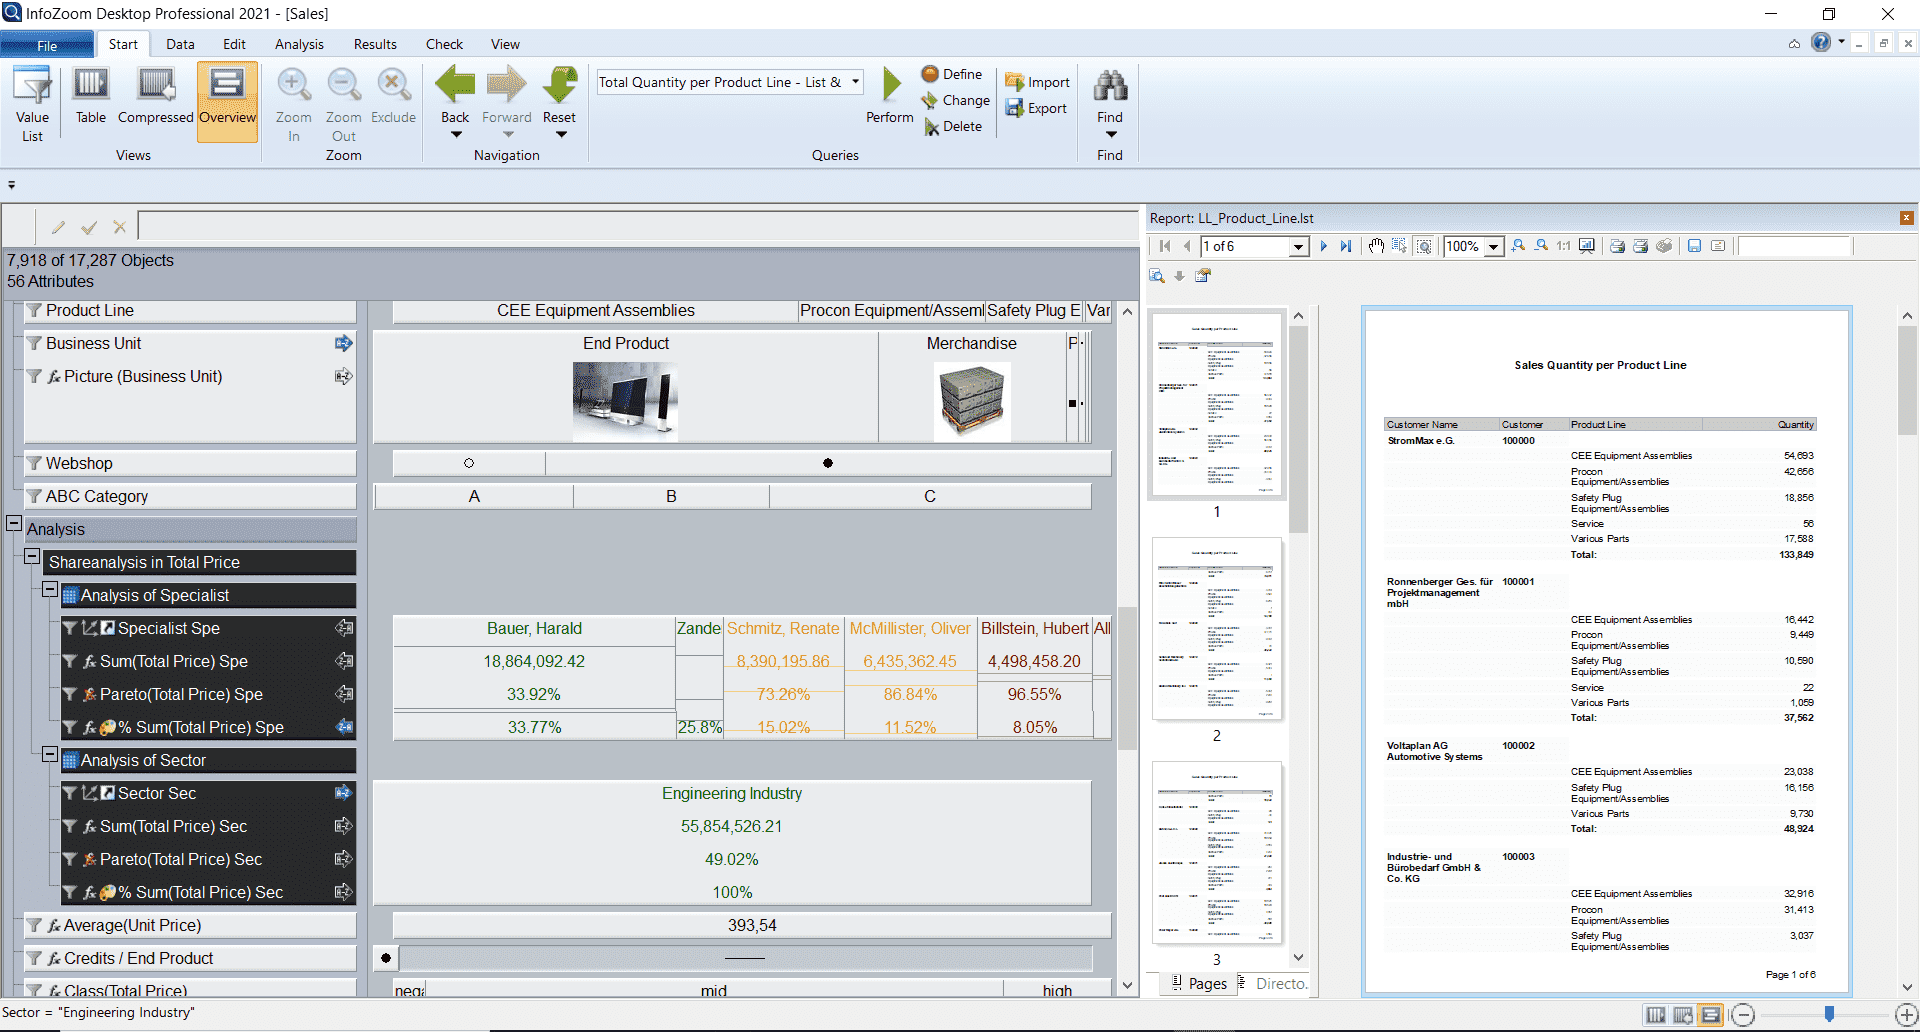Open the report page number dropdown
The height and width of the screenshot is (1032, 1920).
coord(1298,247)
